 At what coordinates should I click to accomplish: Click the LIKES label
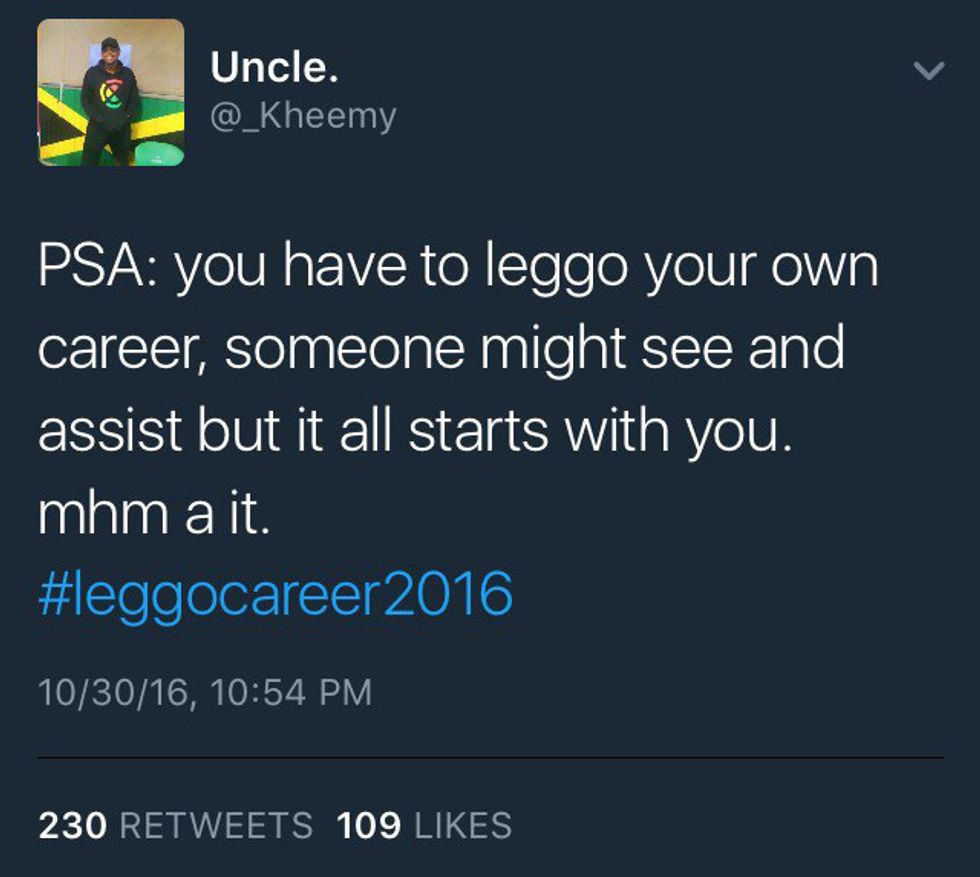(x=463, y=825)
